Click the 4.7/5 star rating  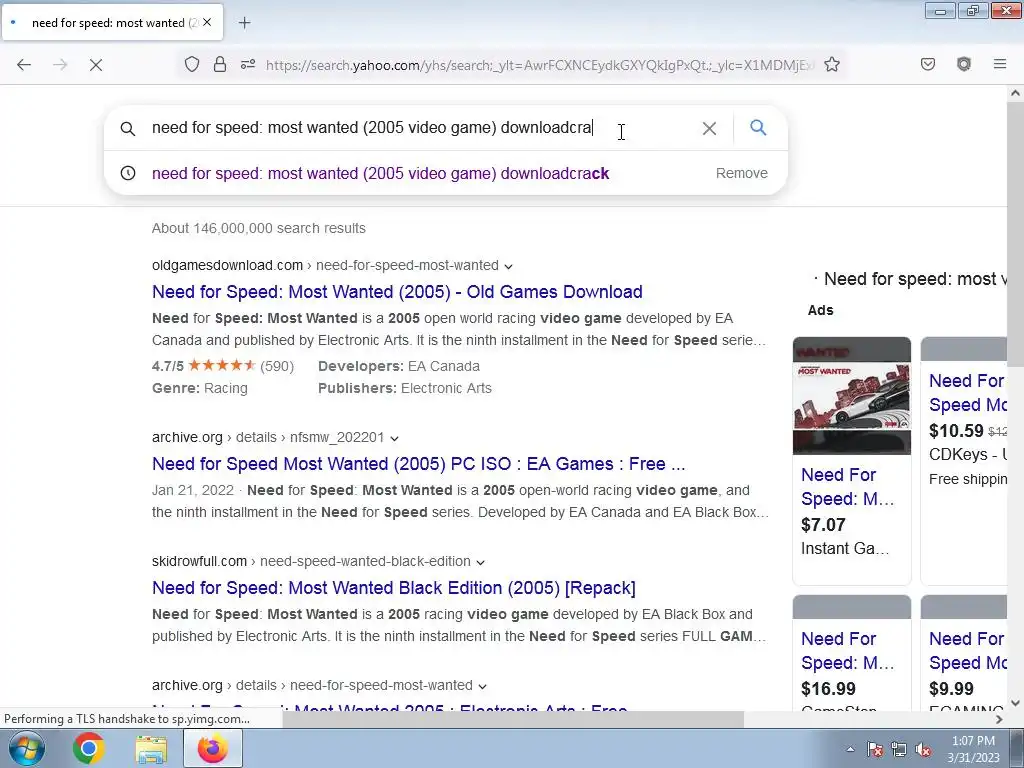(223, 366)
